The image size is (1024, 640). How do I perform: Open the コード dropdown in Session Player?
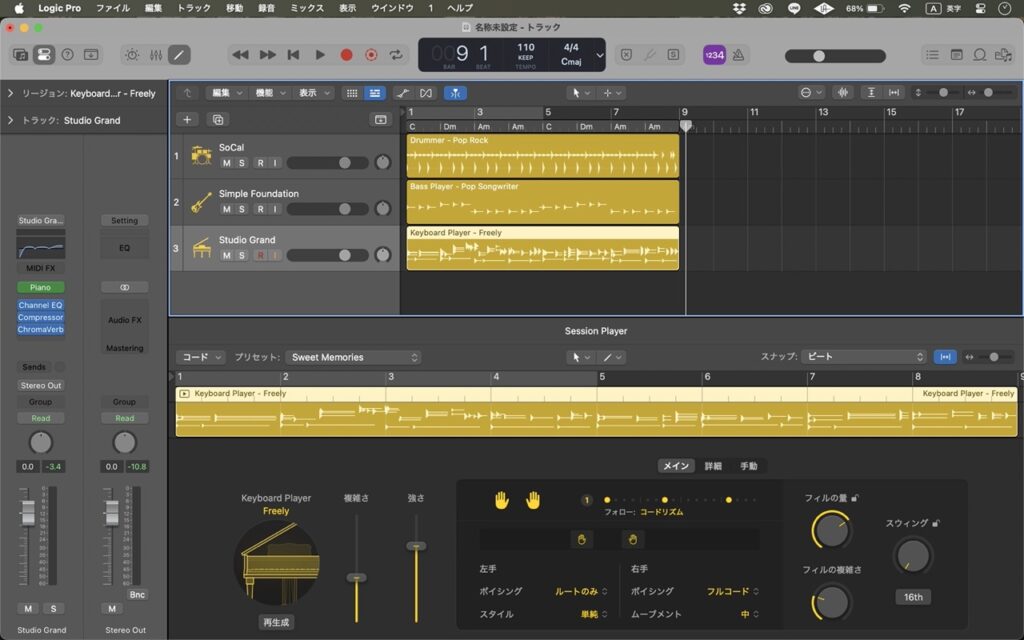(x=200, y=357)
